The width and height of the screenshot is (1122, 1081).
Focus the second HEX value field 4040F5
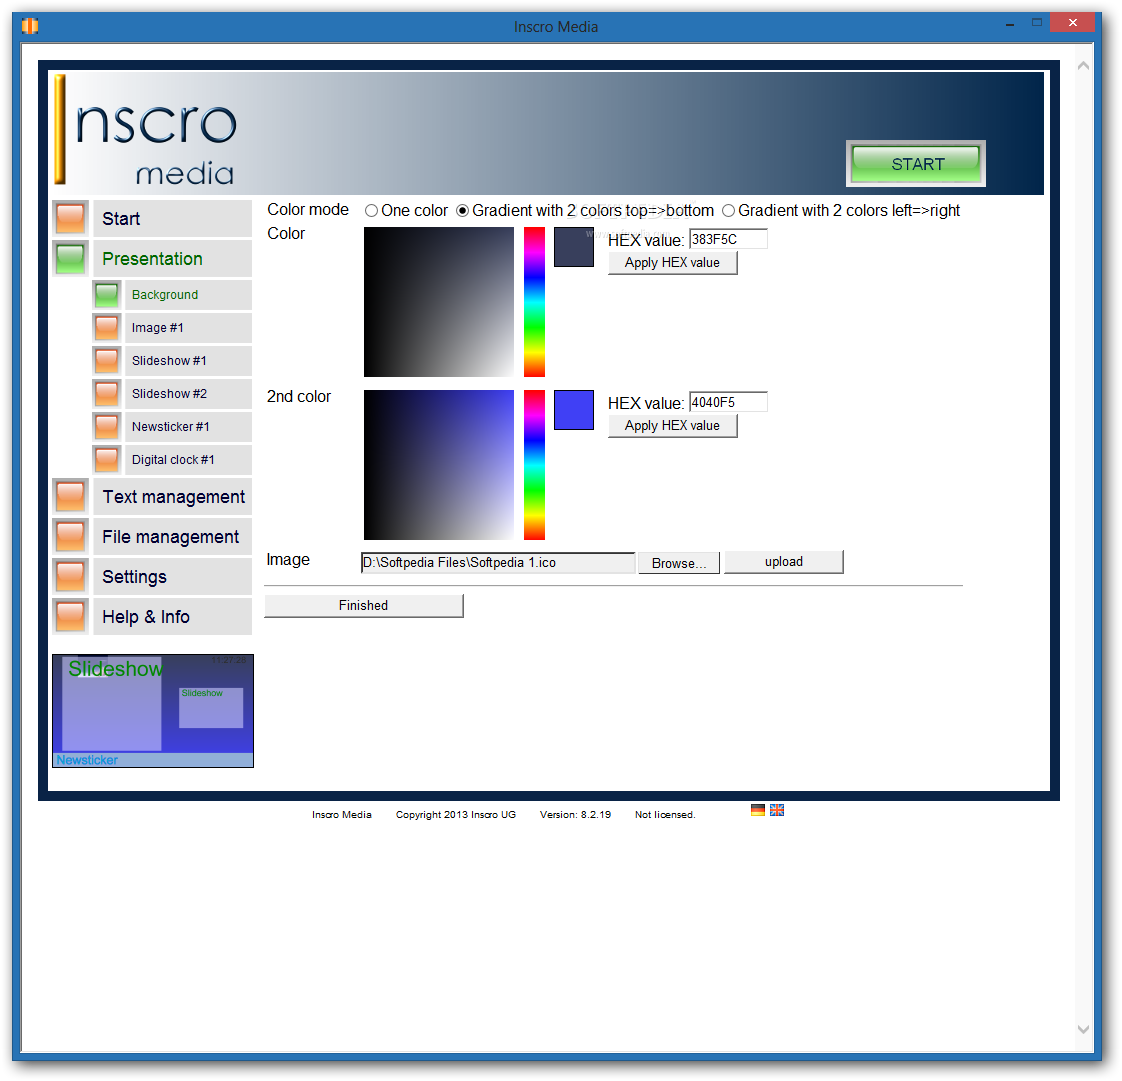point(728,402)
